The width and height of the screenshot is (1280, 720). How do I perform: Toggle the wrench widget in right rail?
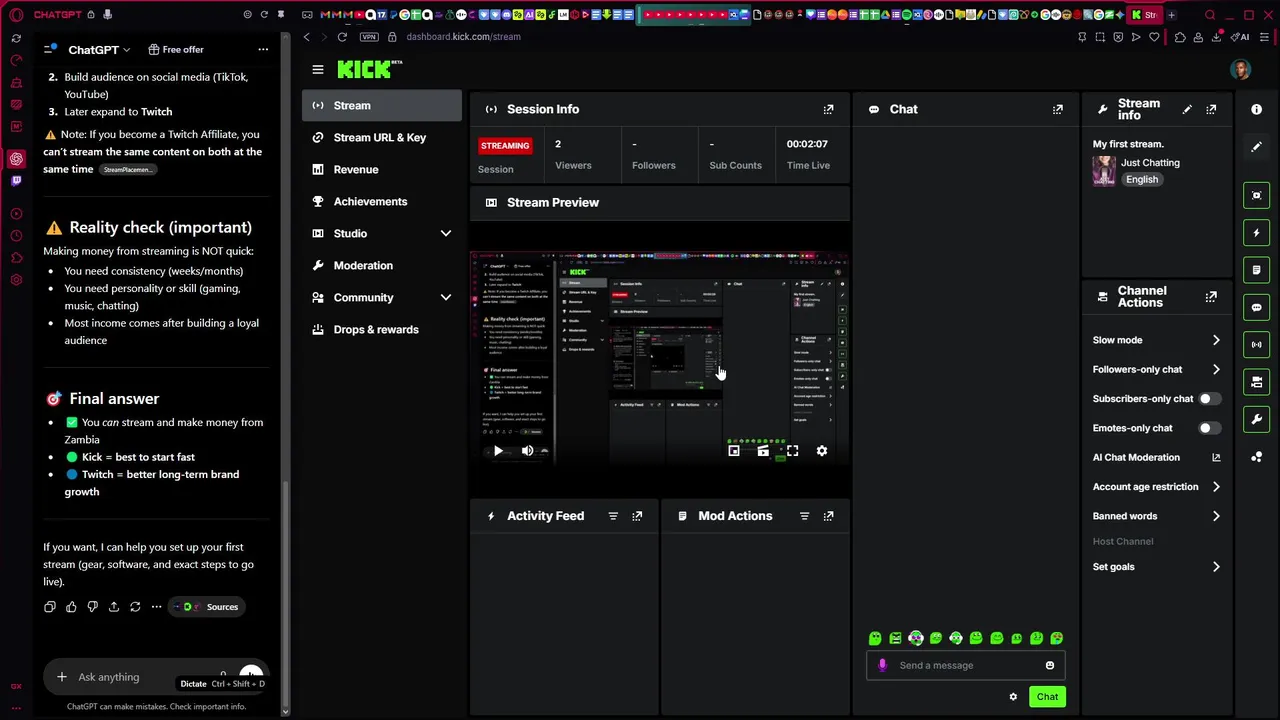point(1257,419)
